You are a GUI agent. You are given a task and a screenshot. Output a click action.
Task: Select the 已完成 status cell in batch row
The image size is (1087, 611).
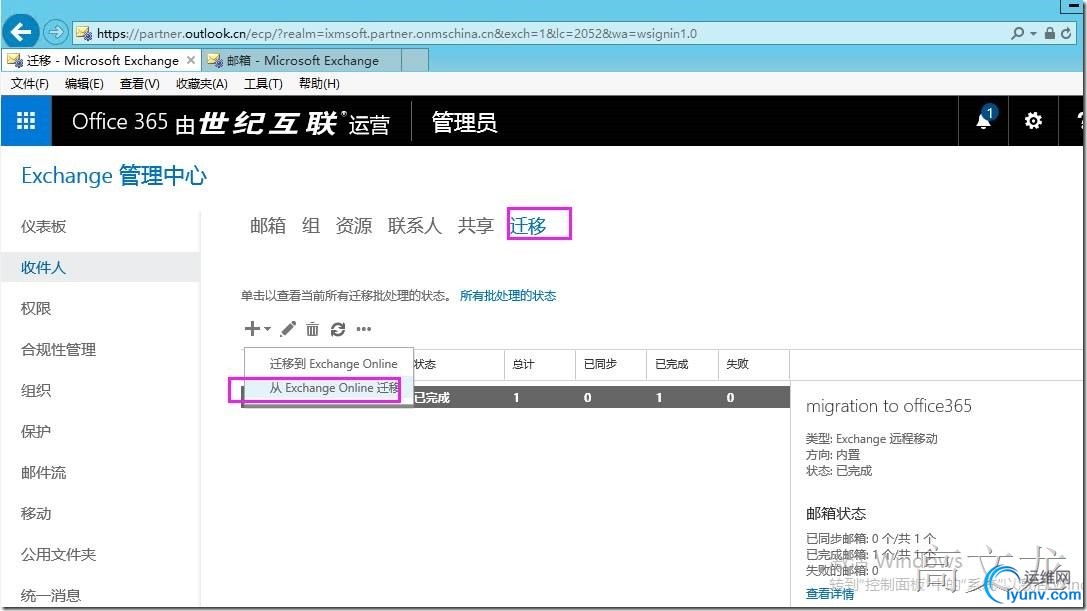tap(432, 398)
